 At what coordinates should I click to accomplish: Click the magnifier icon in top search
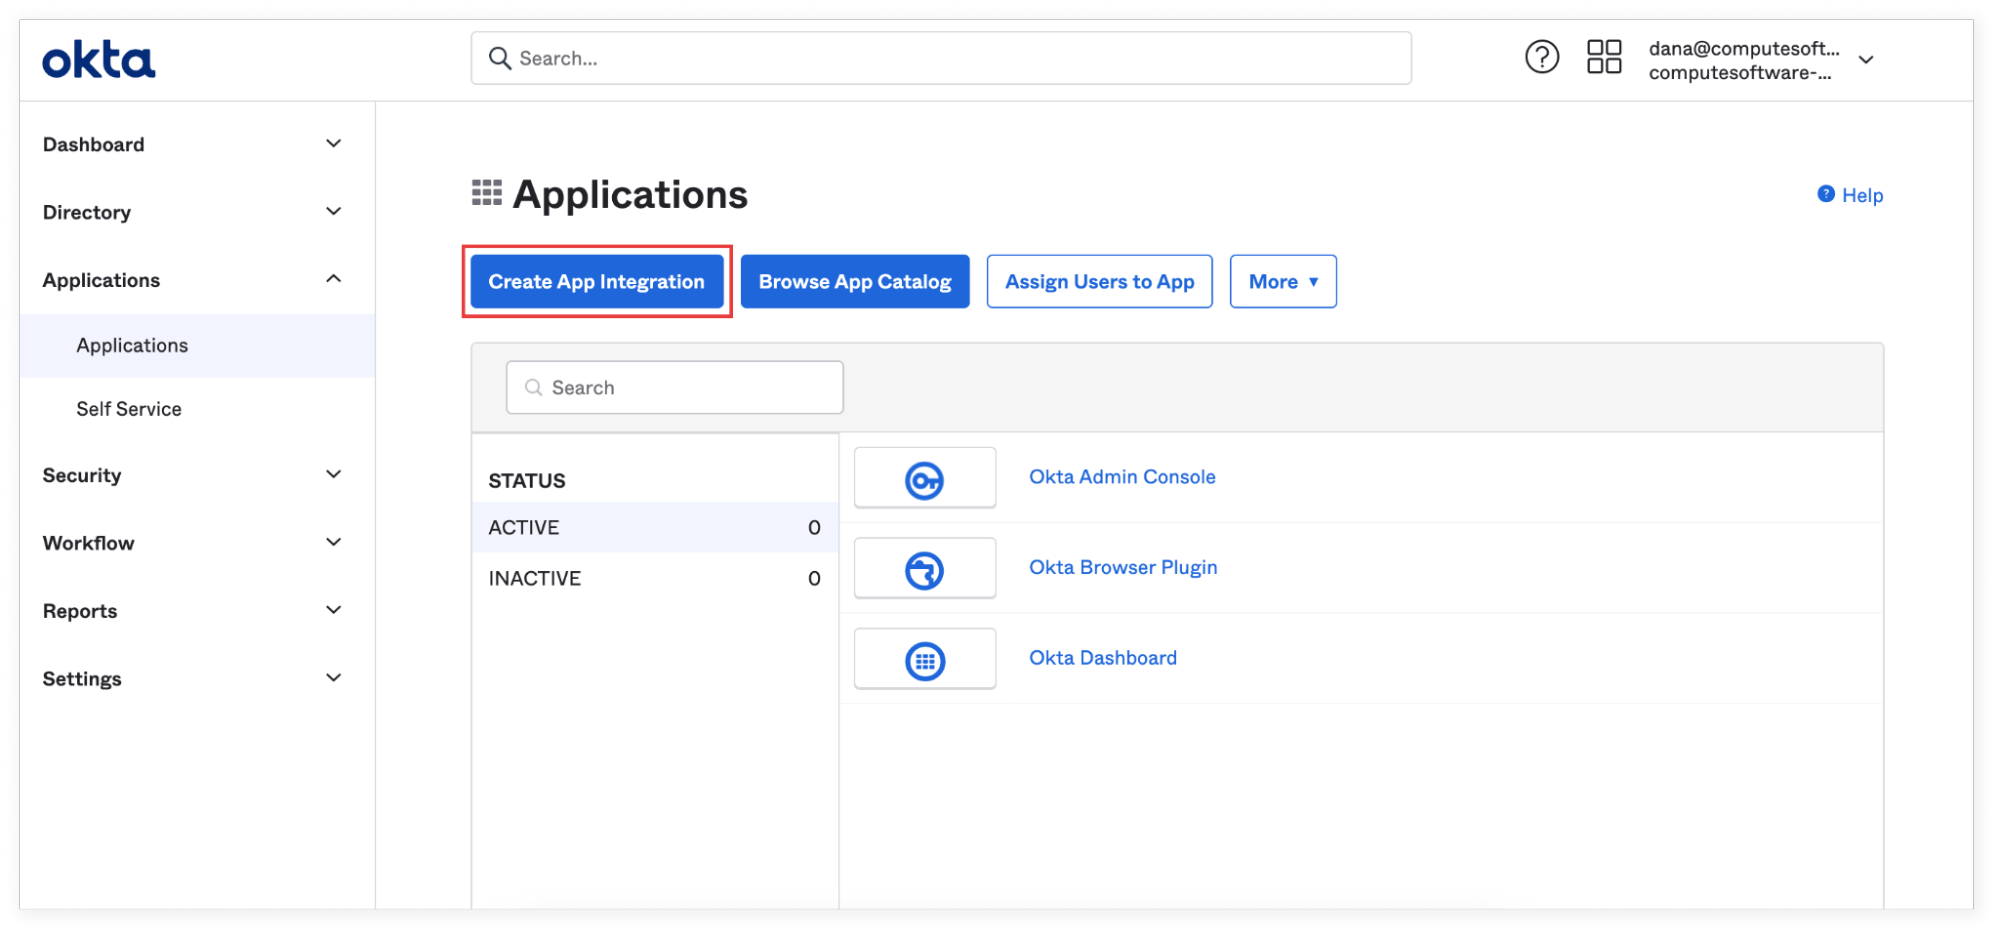pos(499,59)
